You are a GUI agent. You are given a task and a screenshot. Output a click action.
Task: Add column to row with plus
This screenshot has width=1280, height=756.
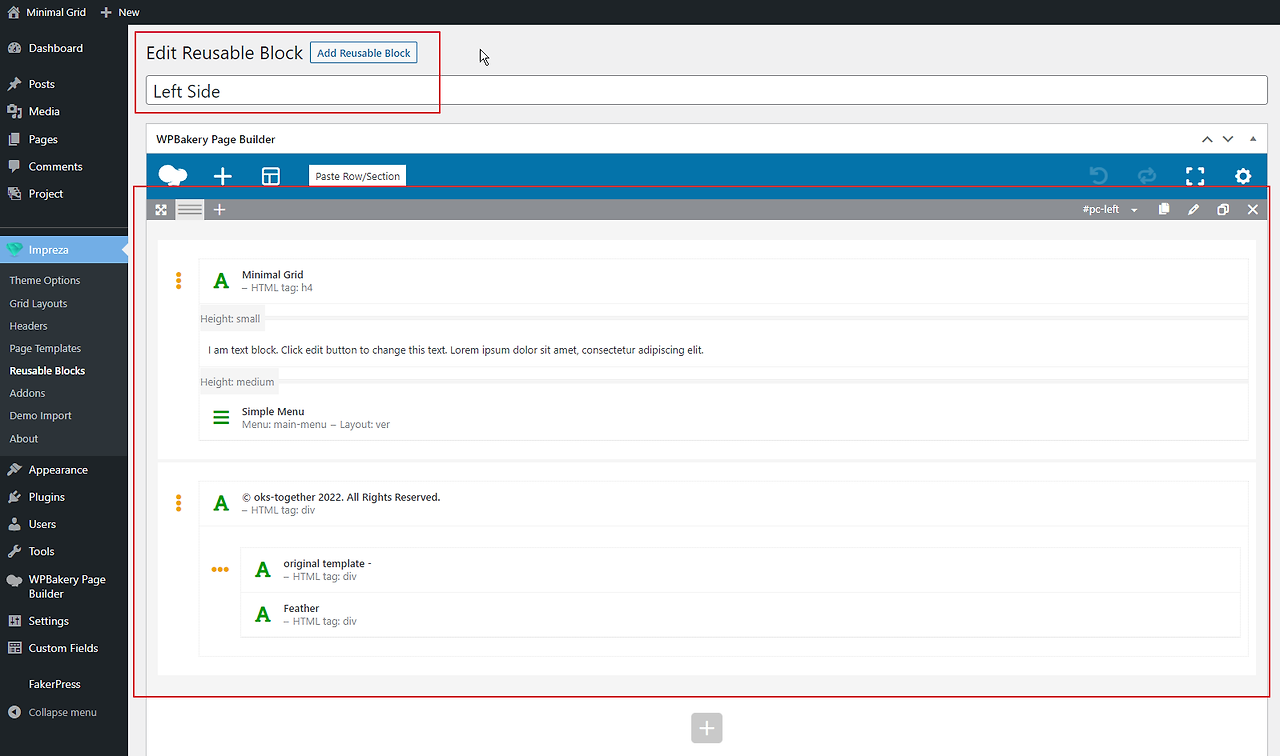[220, 210]
